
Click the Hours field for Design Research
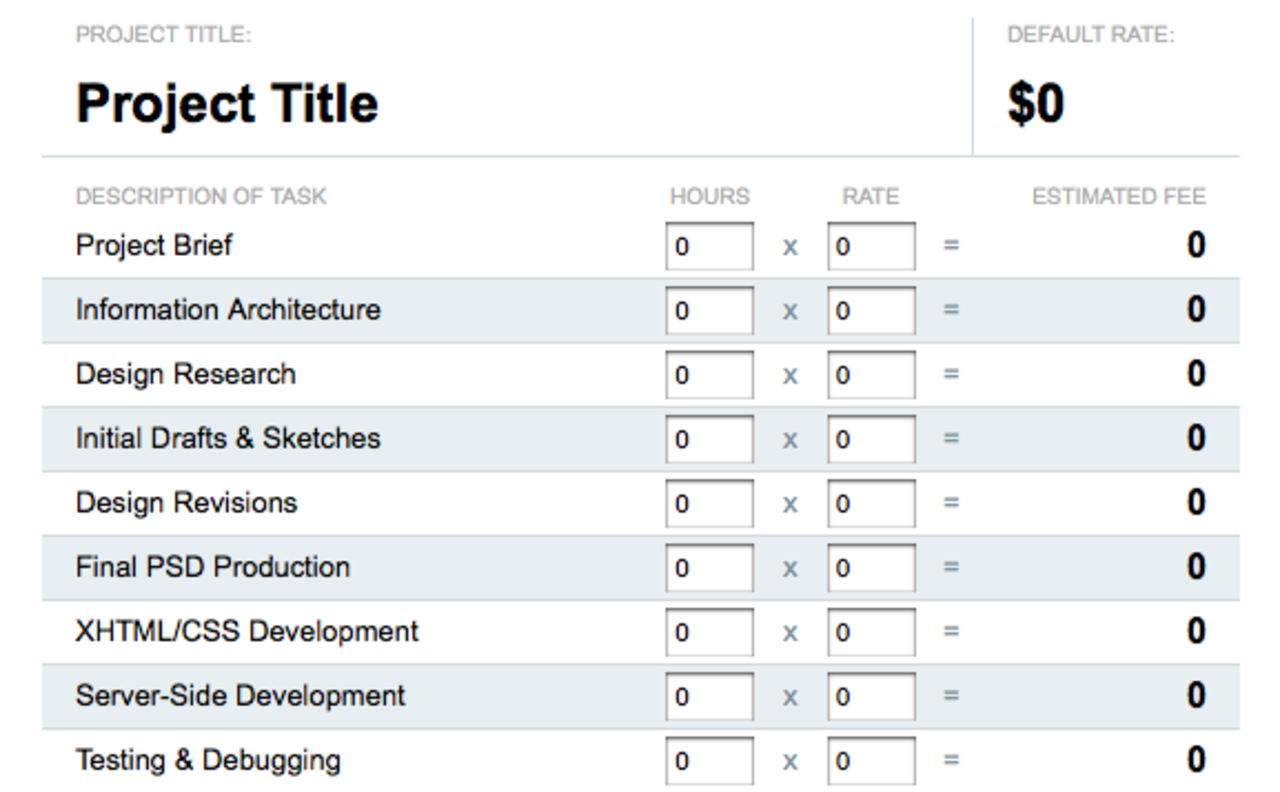(x=708, y=374)
